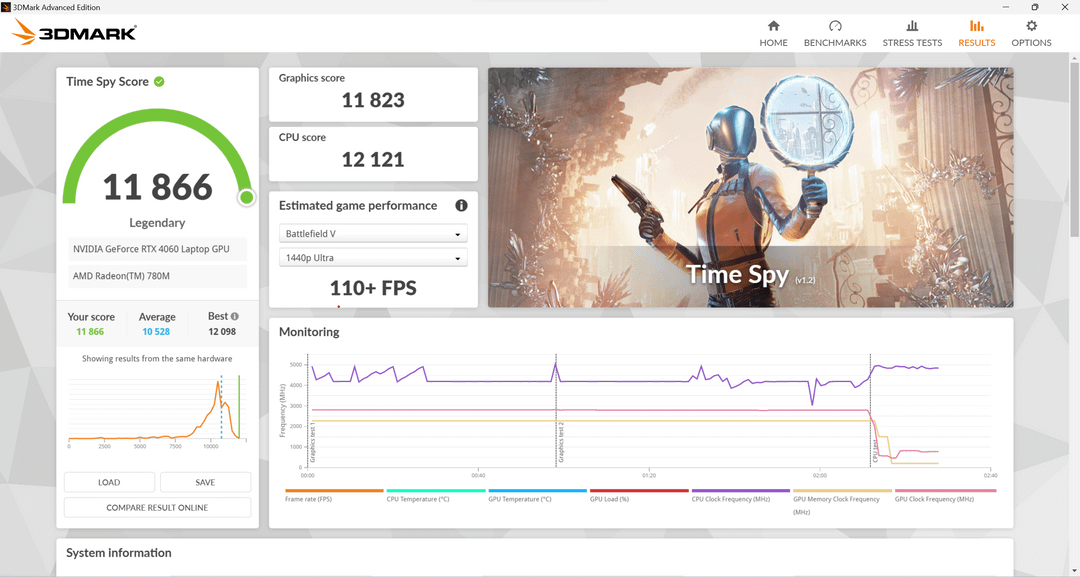This screenshot has width=1080, height=577.
Task: Click the SAVE button
Action: pyautogui.click(x=205, y=482)
